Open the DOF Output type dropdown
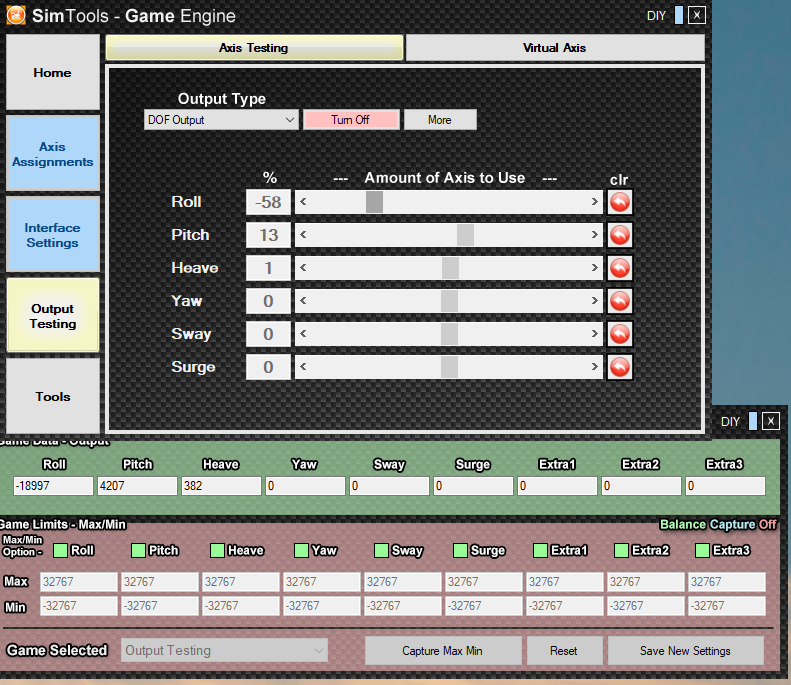 pos(221,120)
